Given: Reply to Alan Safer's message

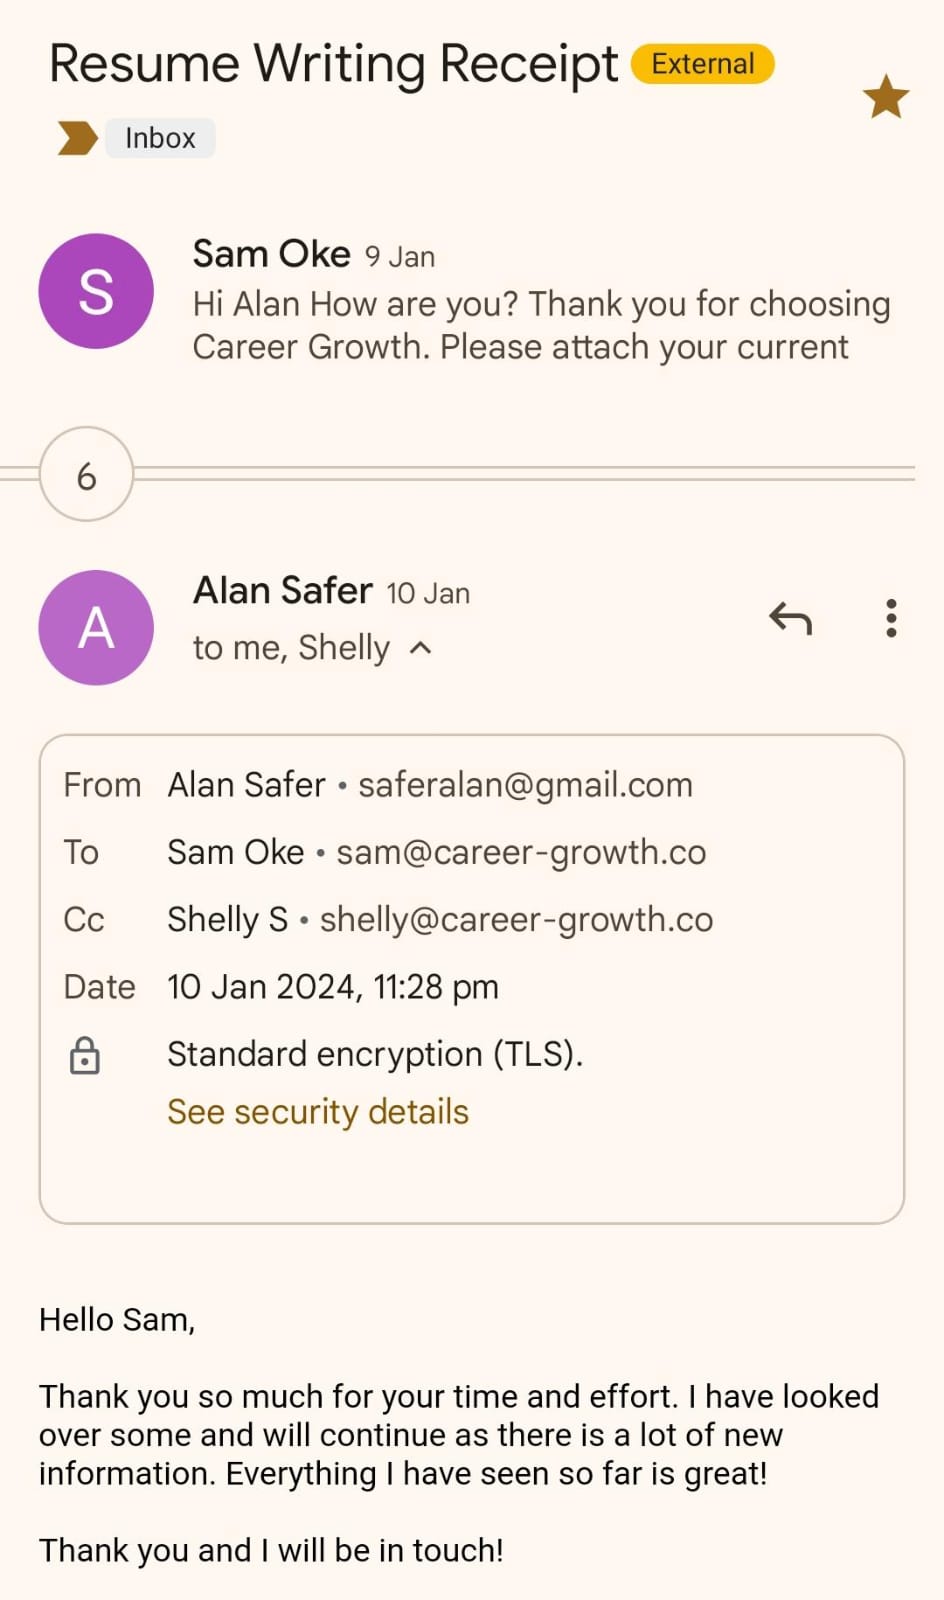Looking at the screenshot, I should pyautogui.click(x=790, y=619).
